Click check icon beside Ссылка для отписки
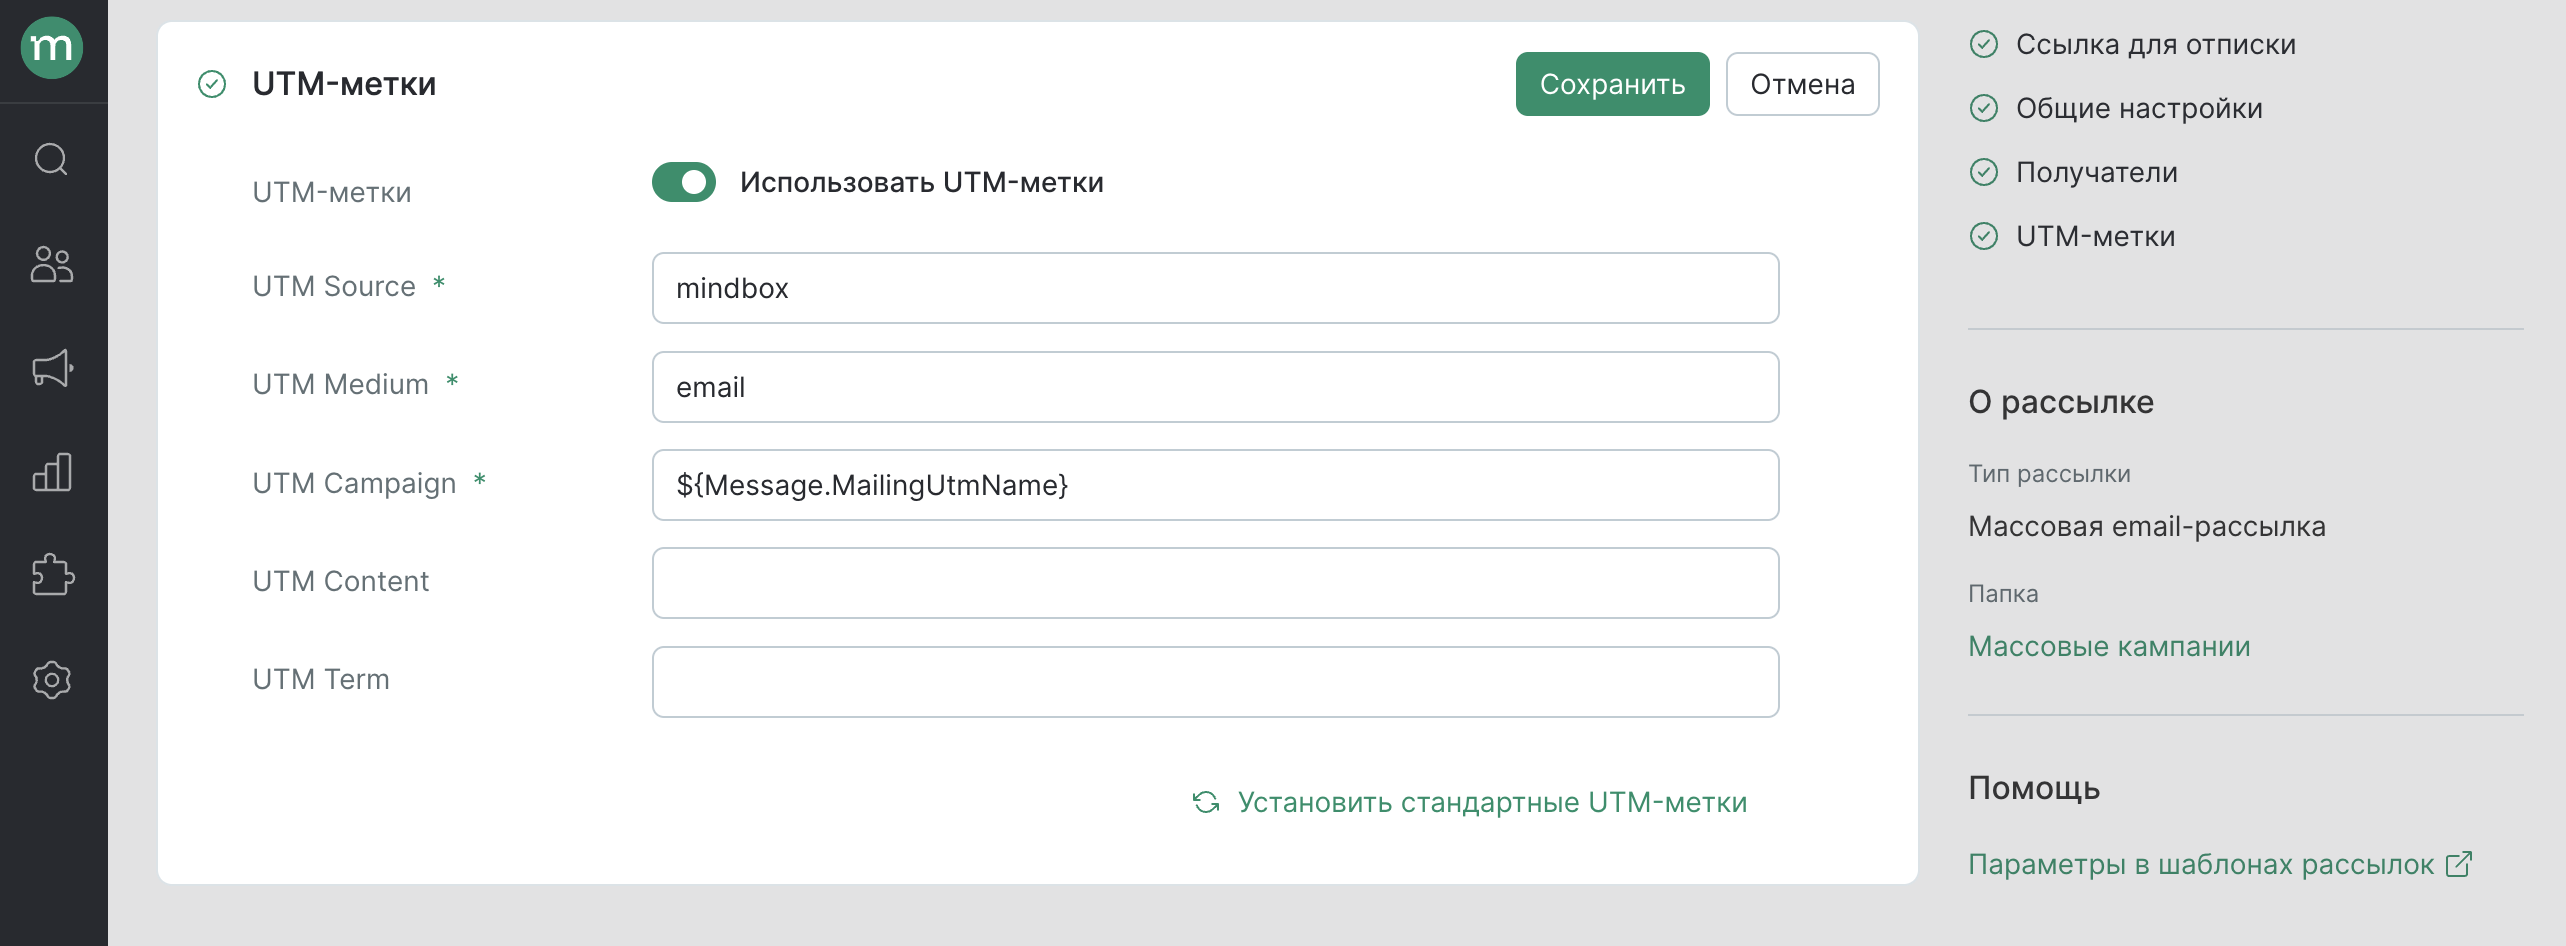The height and width of the screenshot is (946, 2566). coord(1984,44)
